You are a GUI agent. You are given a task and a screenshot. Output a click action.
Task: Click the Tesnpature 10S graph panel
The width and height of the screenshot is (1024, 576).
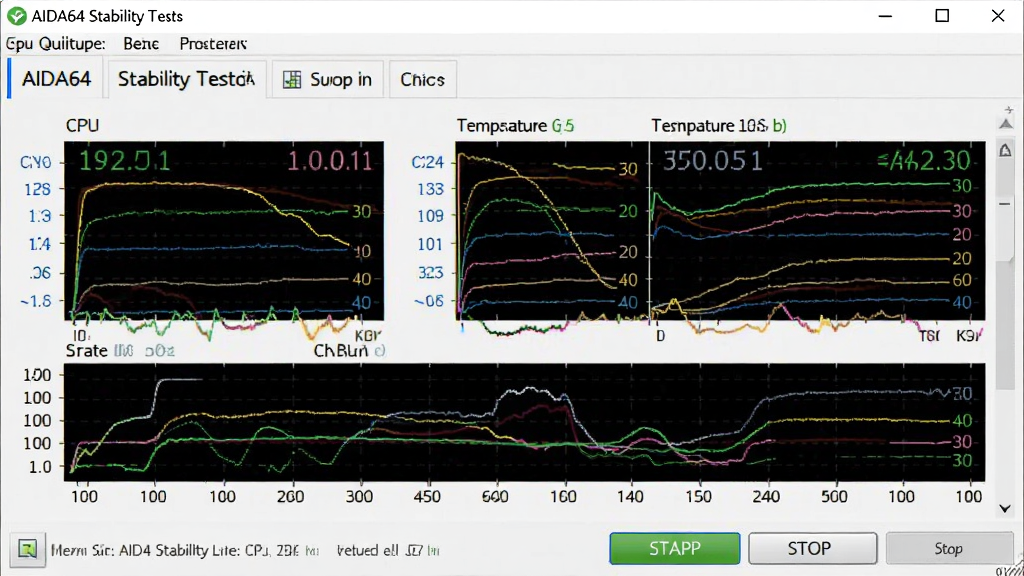click(x=818, y=231)
